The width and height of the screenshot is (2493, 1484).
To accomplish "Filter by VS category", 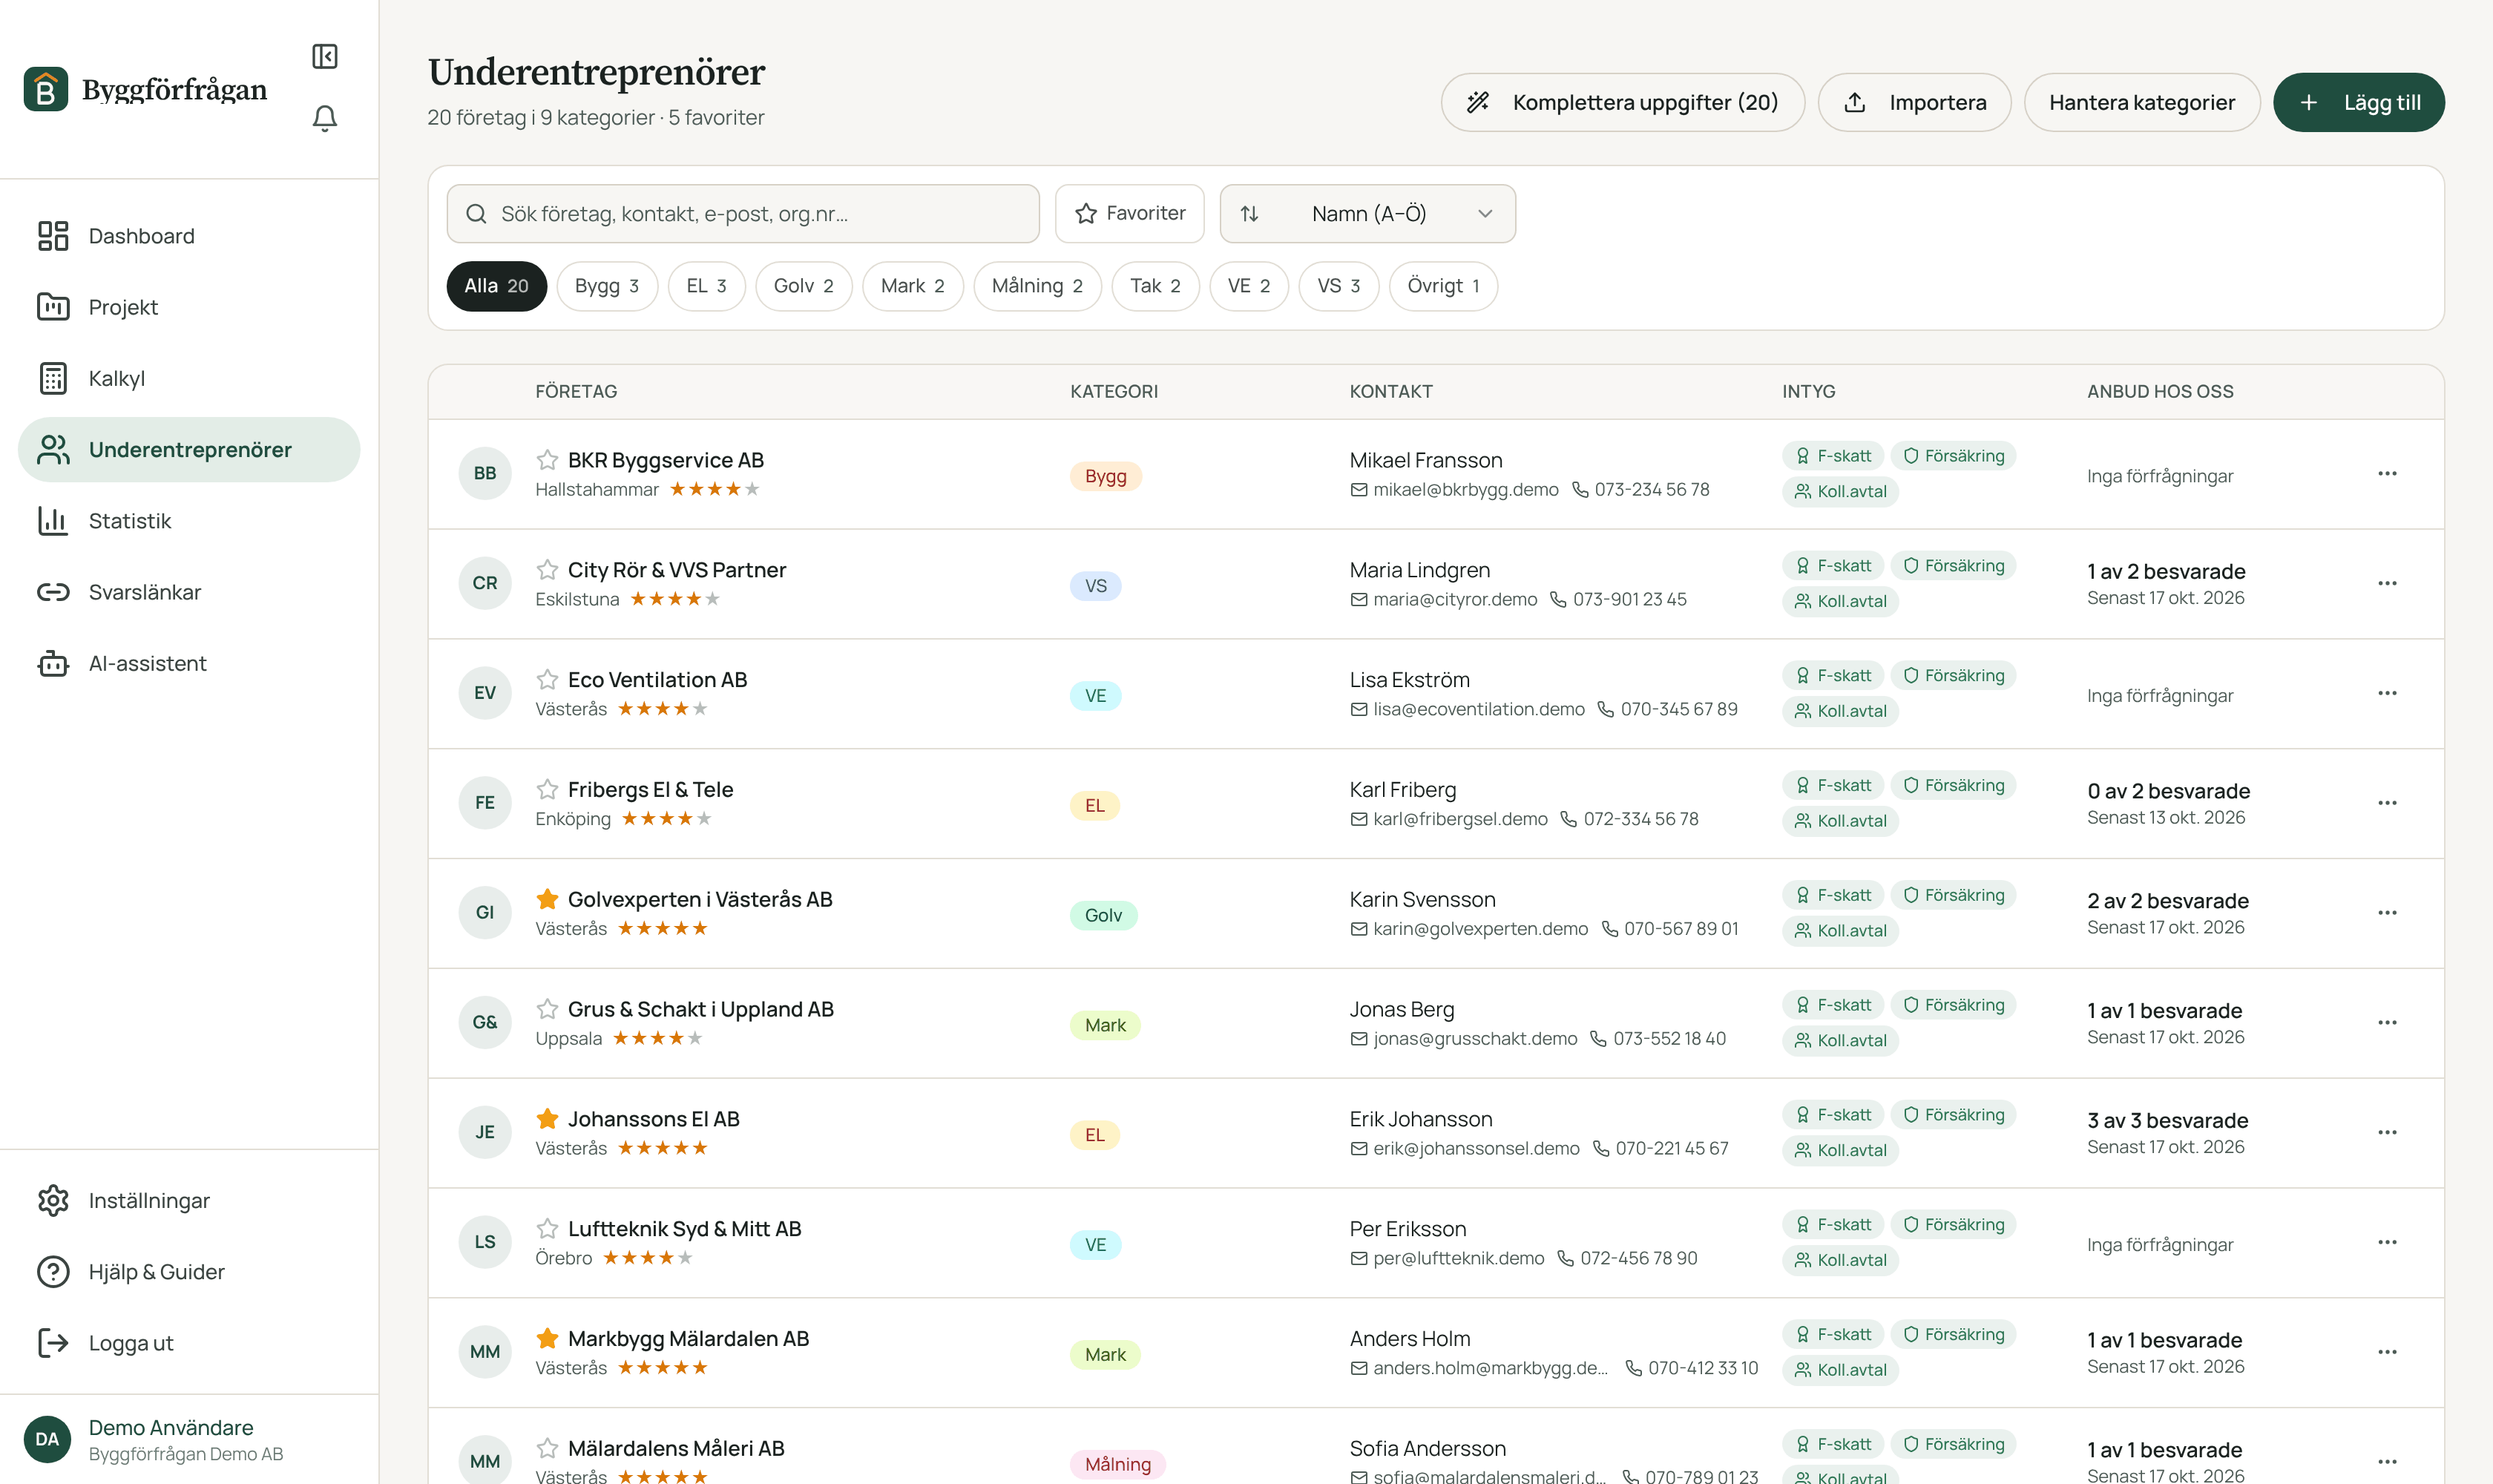I will point(1338,286).
